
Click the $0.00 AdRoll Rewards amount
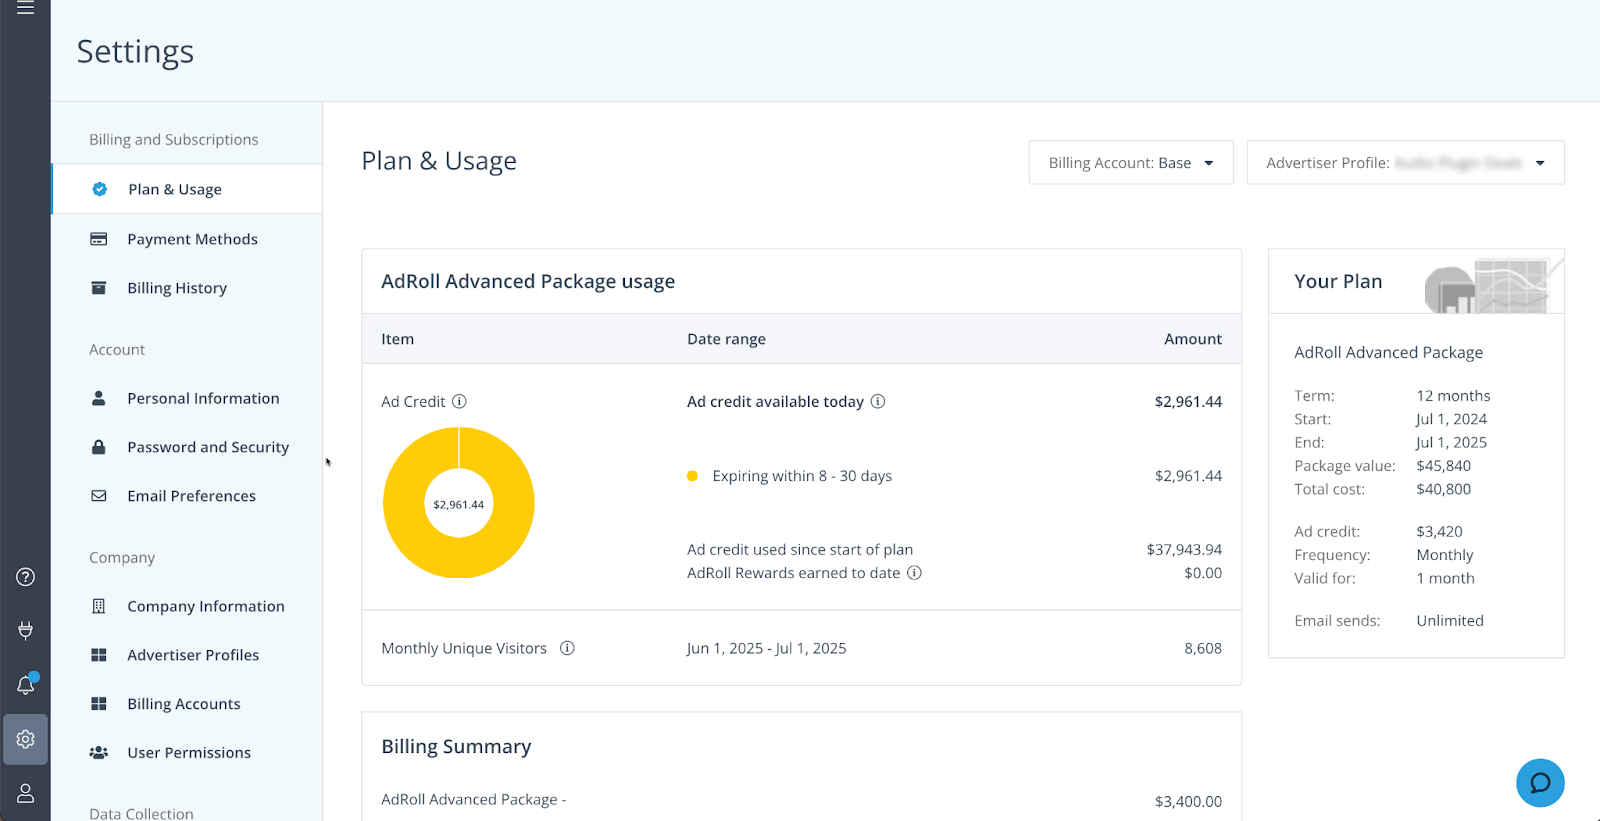(1203, 573)
